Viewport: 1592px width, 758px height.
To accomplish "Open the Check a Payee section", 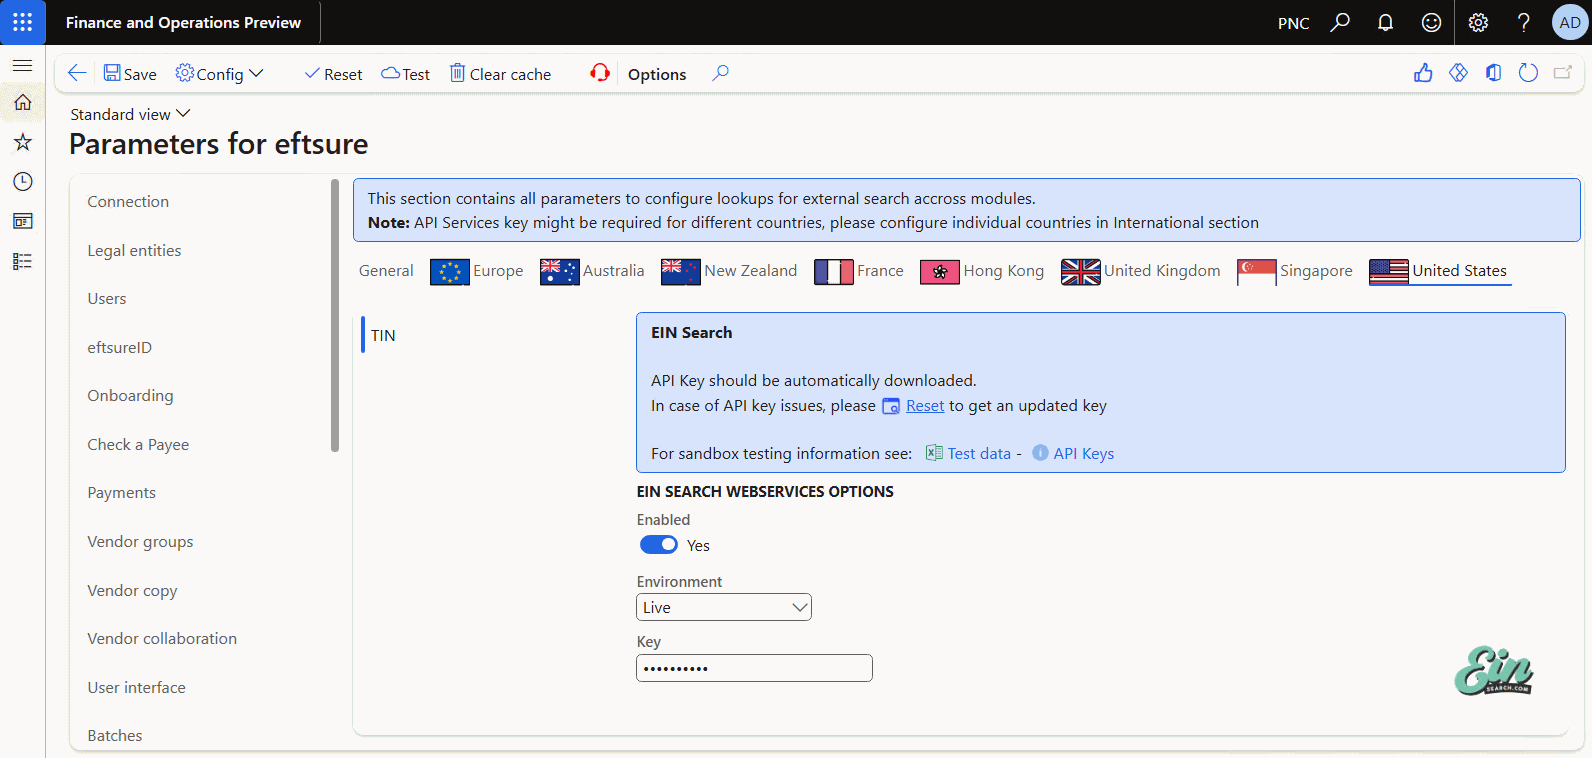I will (138, 444).
